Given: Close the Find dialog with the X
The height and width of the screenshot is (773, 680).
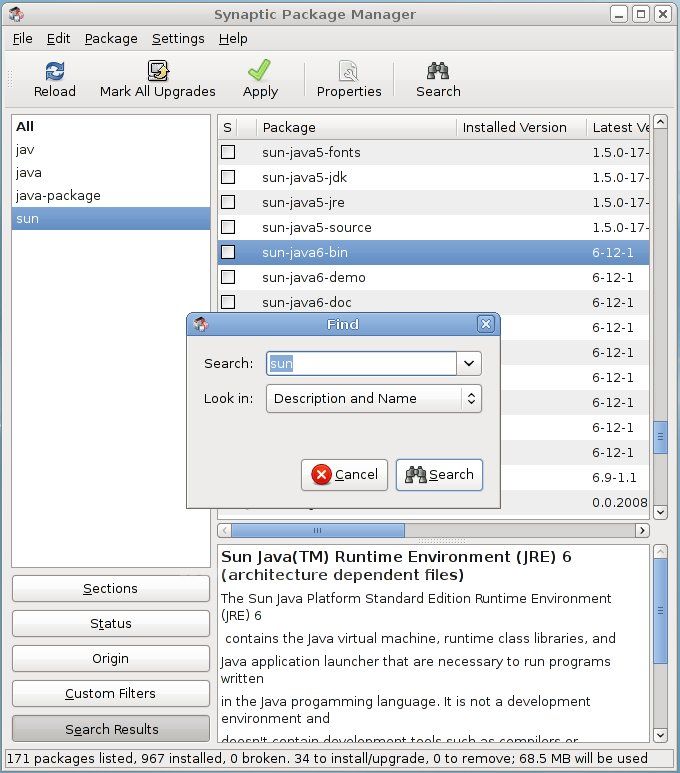Looking at the screenshot, I should (485, 324).
